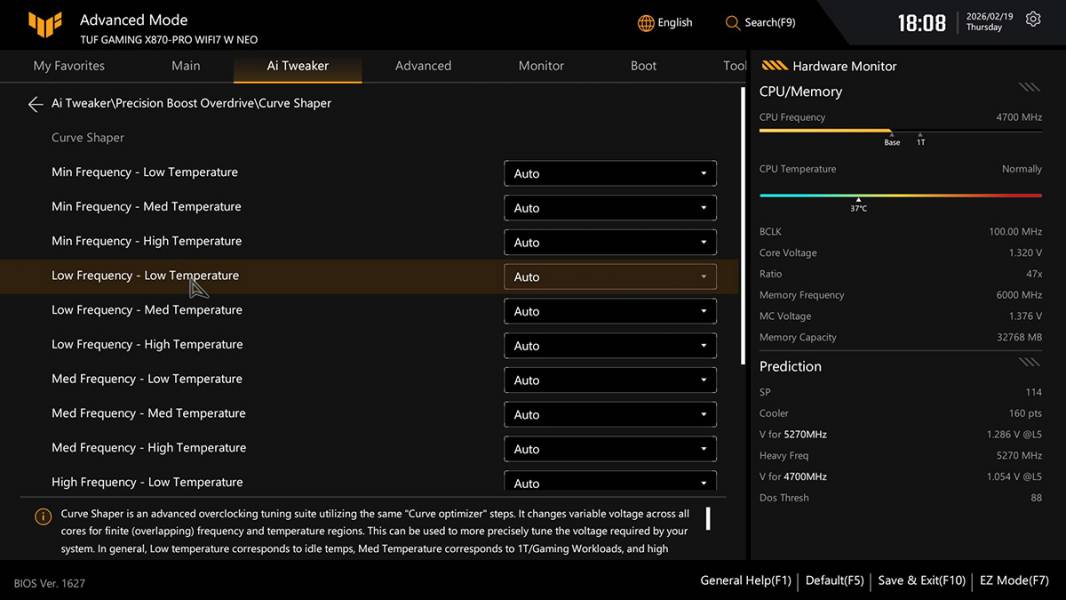The image size is (1066, 600).
Task: Click the Hardware Monitor header icon
Action: (774, 66)
